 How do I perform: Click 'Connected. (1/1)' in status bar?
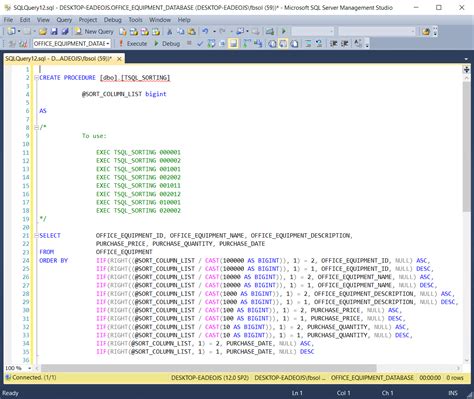[x=34, y=377]
